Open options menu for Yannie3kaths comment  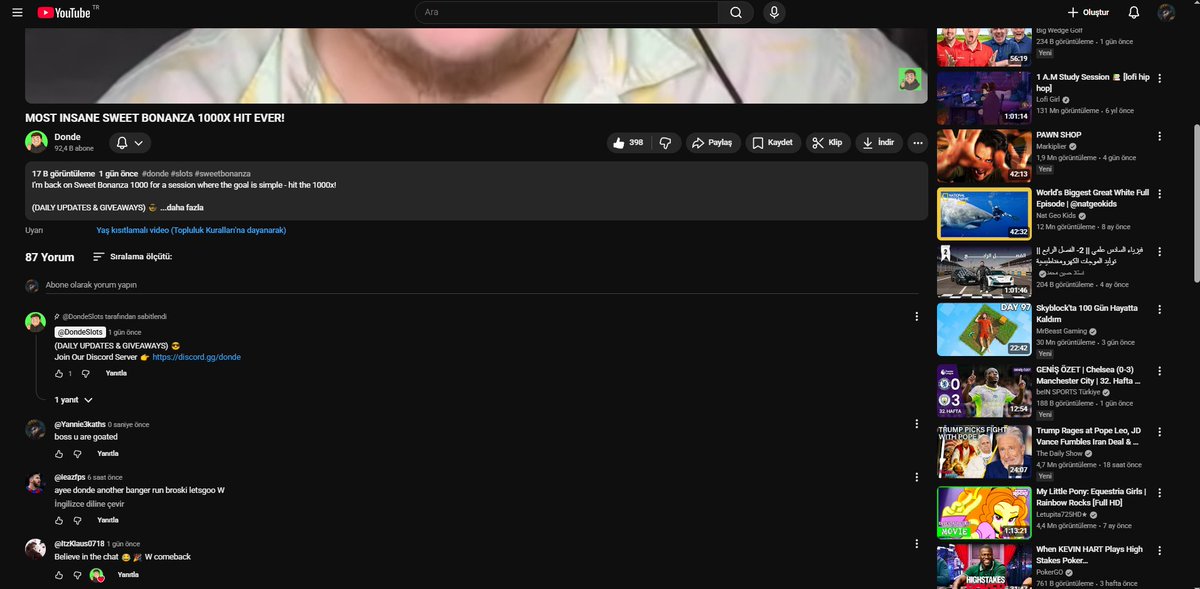pyautogui.click(x=917, y=424)
